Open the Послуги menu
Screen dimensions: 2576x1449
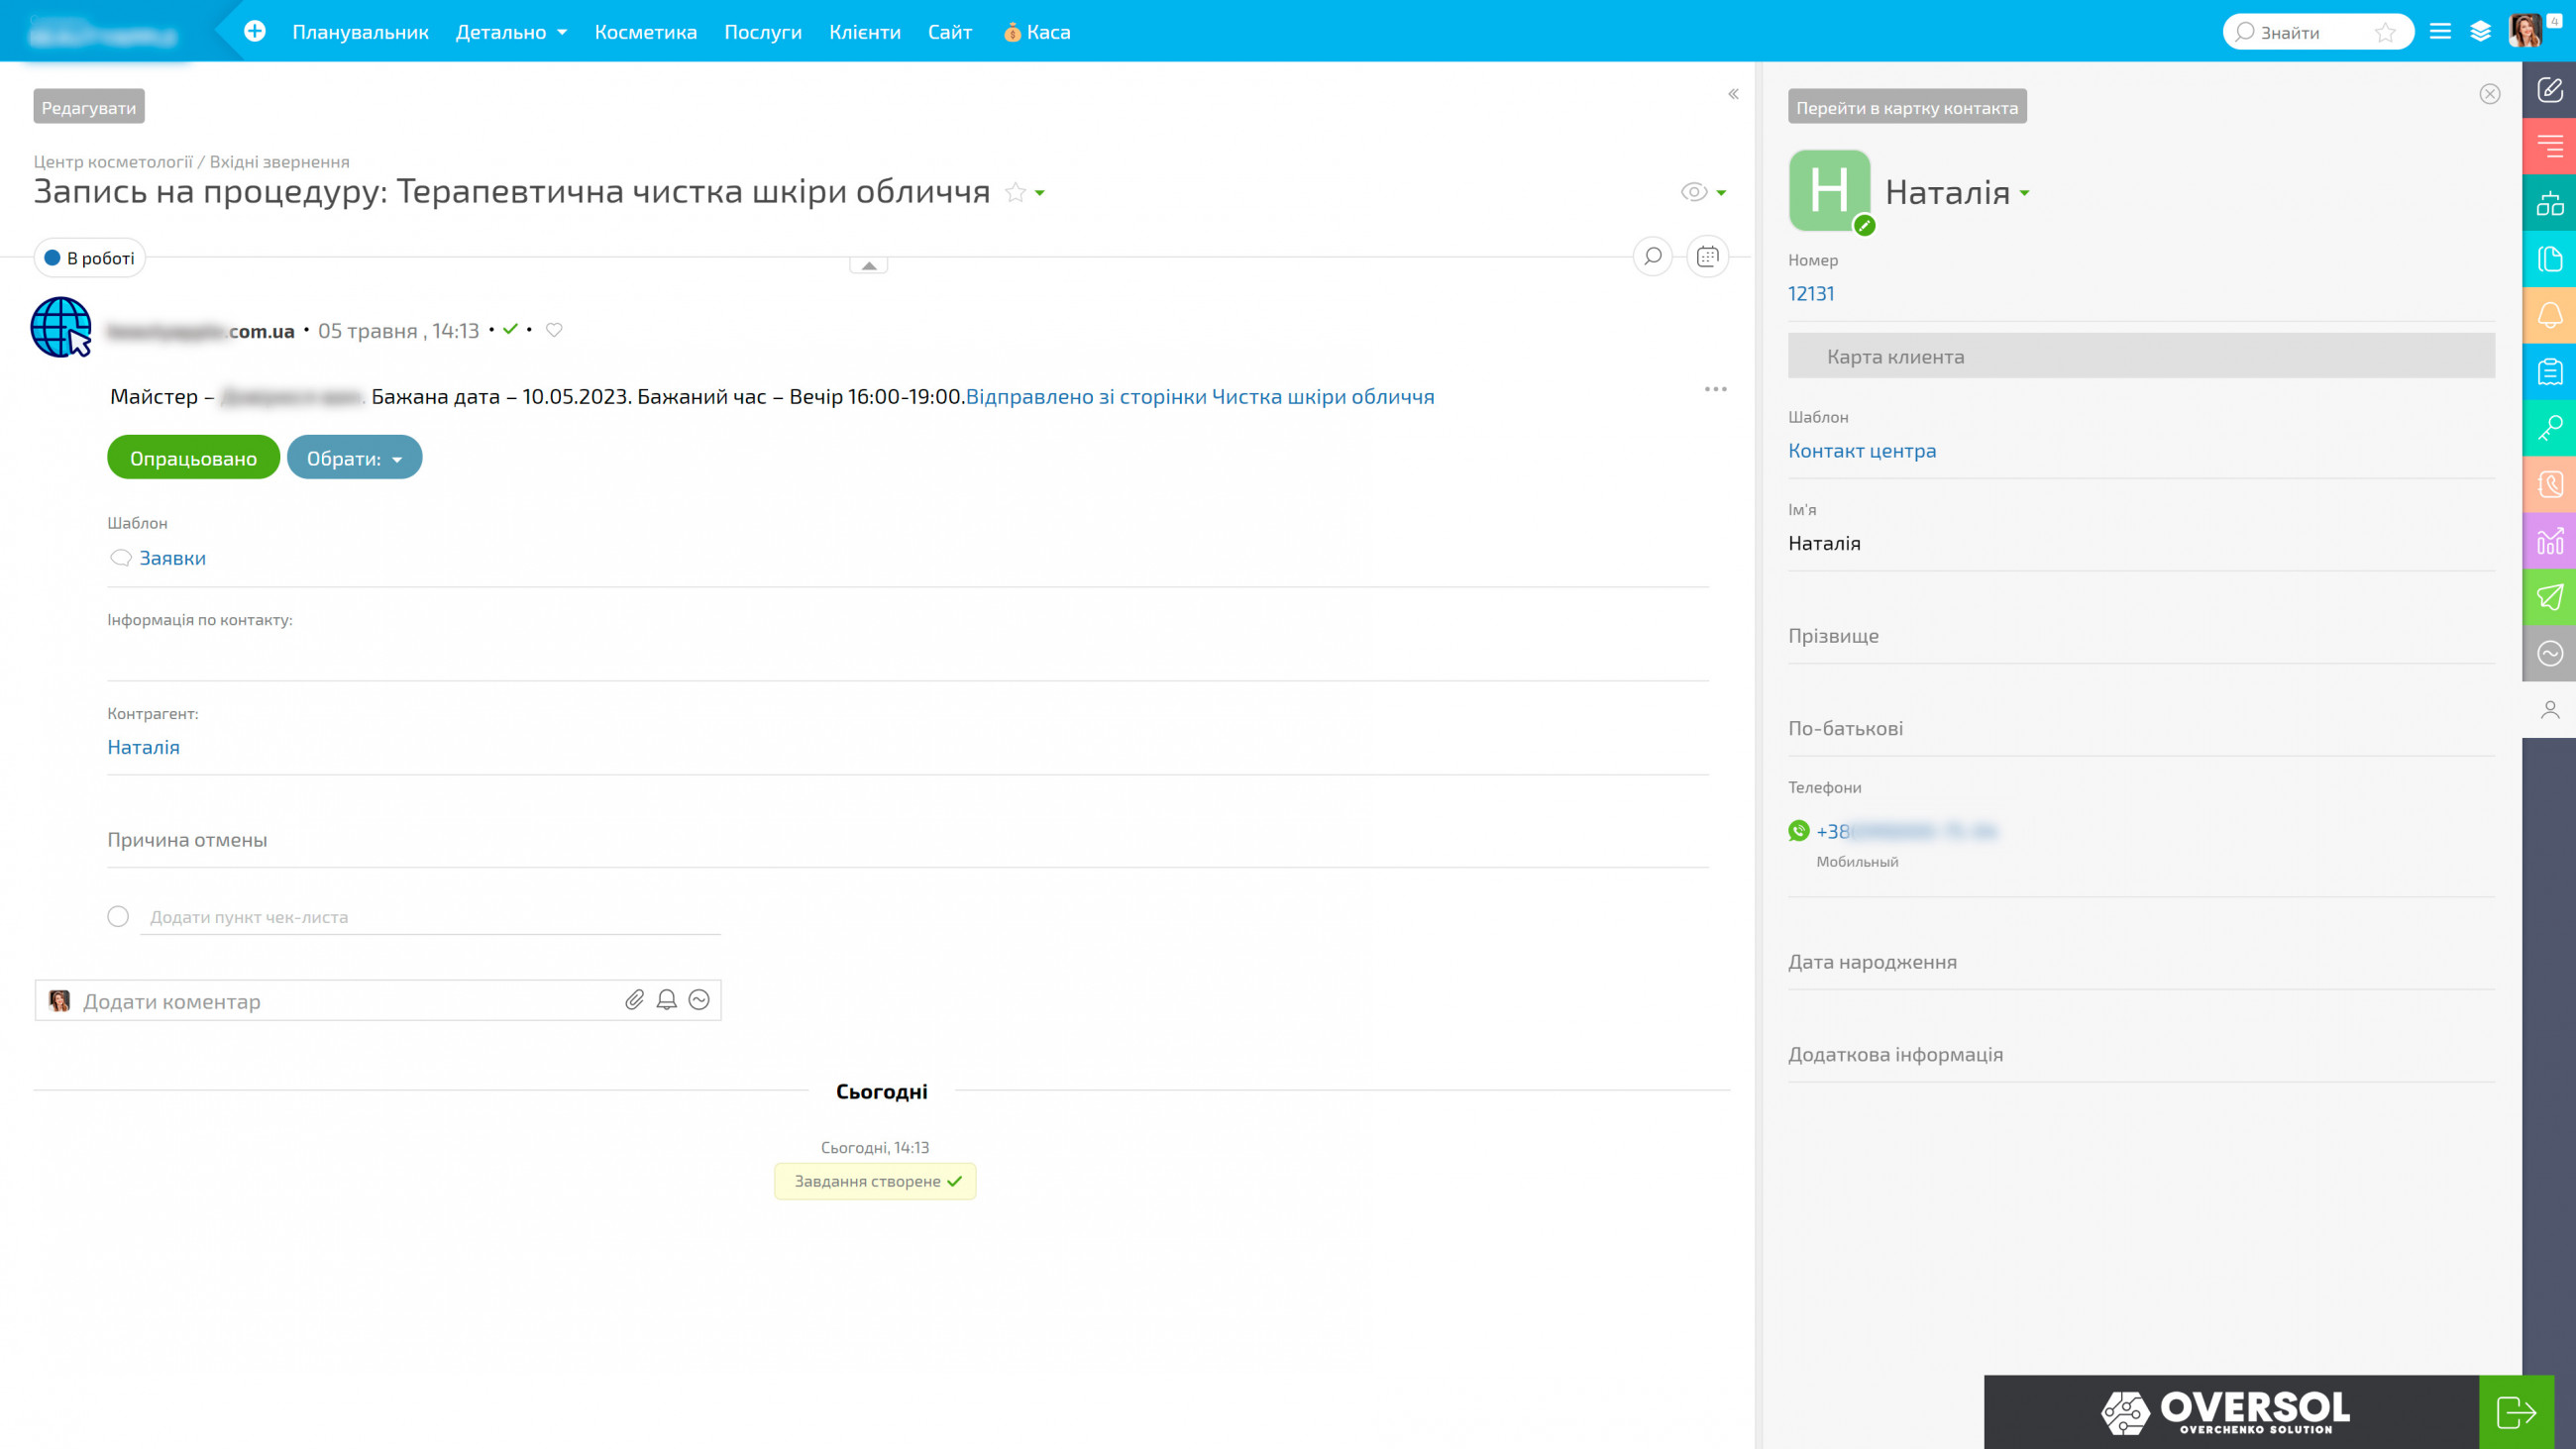[x=763, y=32]
